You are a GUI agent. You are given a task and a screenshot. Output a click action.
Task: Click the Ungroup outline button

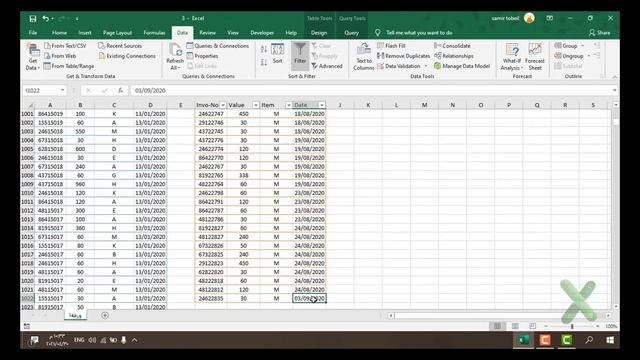[569, 56]
